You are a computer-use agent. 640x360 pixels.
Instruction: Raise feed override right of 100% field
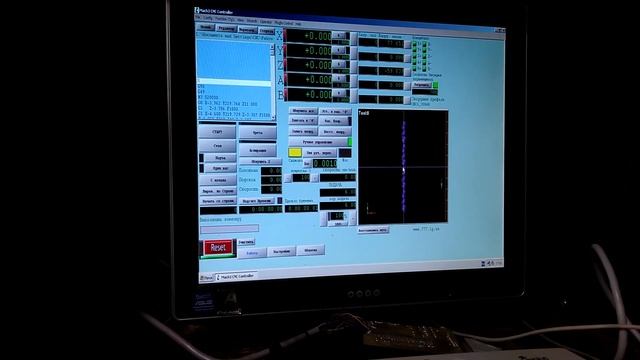coord(353,218)
